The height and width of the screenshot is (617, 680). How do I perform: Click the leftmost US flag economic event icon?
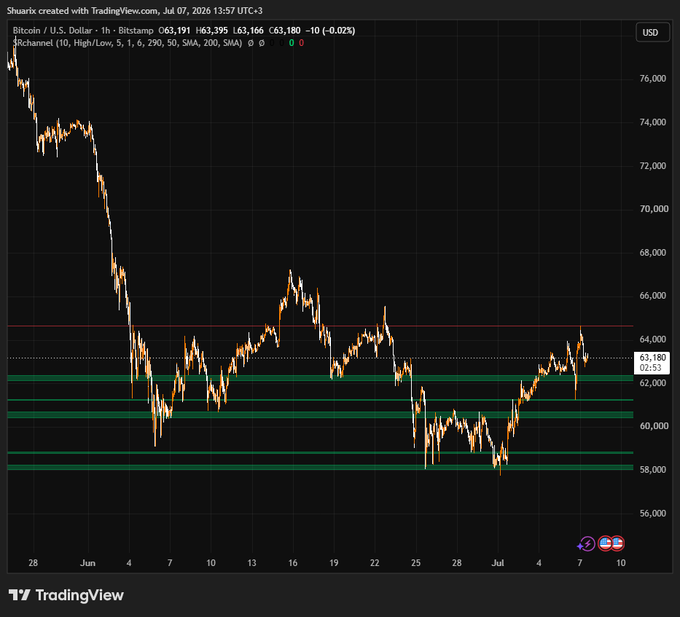click(605, 543)
